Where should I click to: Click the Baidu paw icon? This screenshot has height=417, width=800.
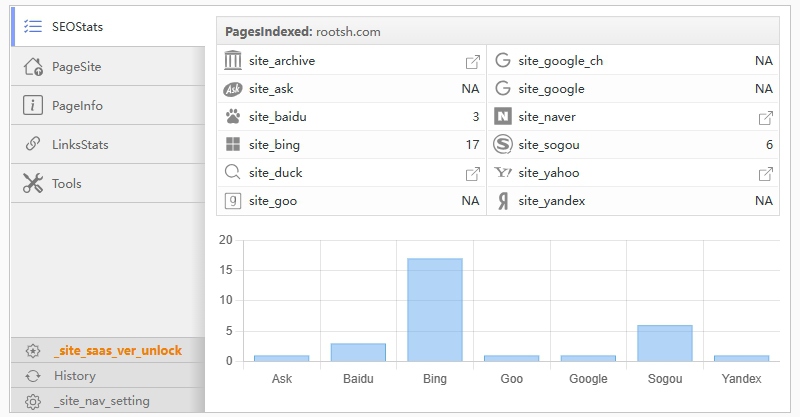pyautogui.click(x=233, y=117)
